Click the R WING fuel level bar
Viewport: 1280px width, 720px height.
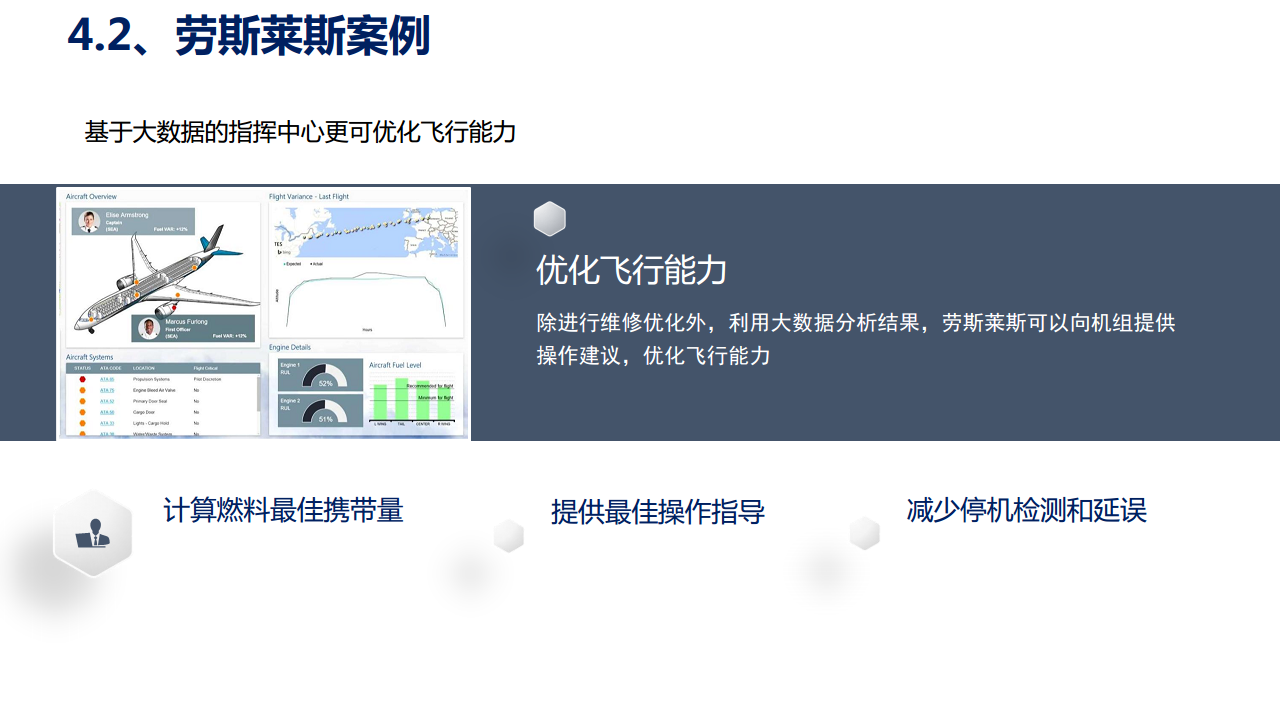click(x=444, y=403)
